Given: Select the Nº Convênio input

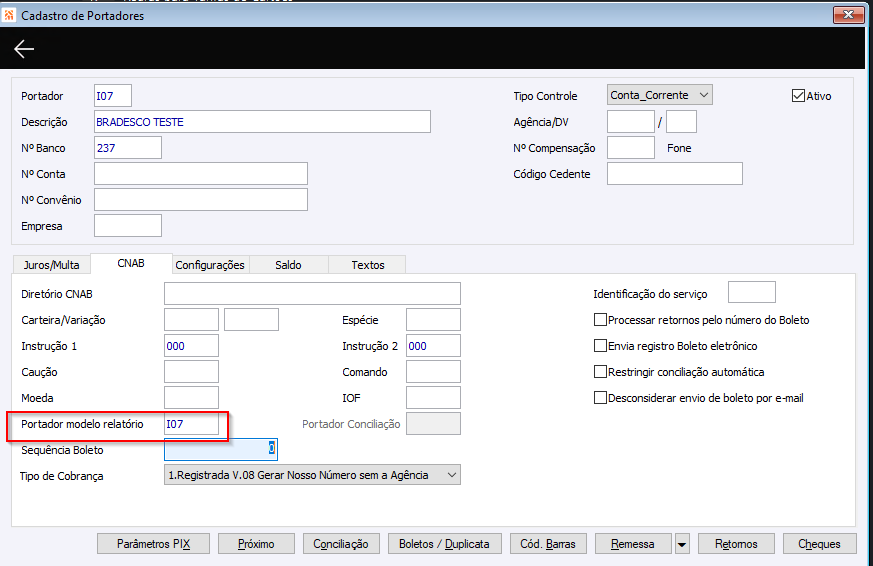Looking at the screenshot, I should pyautogui.click(x=201, y=200).
